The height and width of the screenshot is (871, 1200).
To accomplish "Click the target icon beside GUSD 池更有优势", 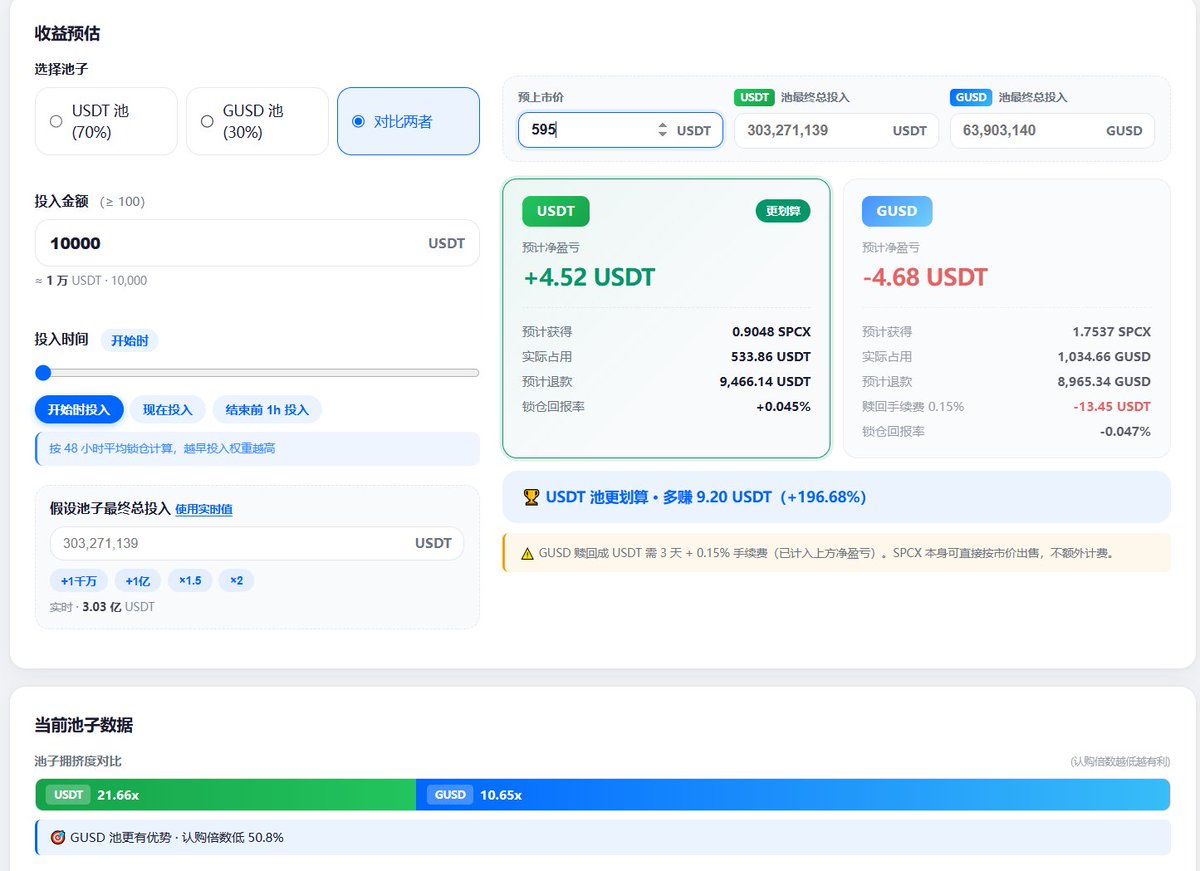I will click(57, 837).
